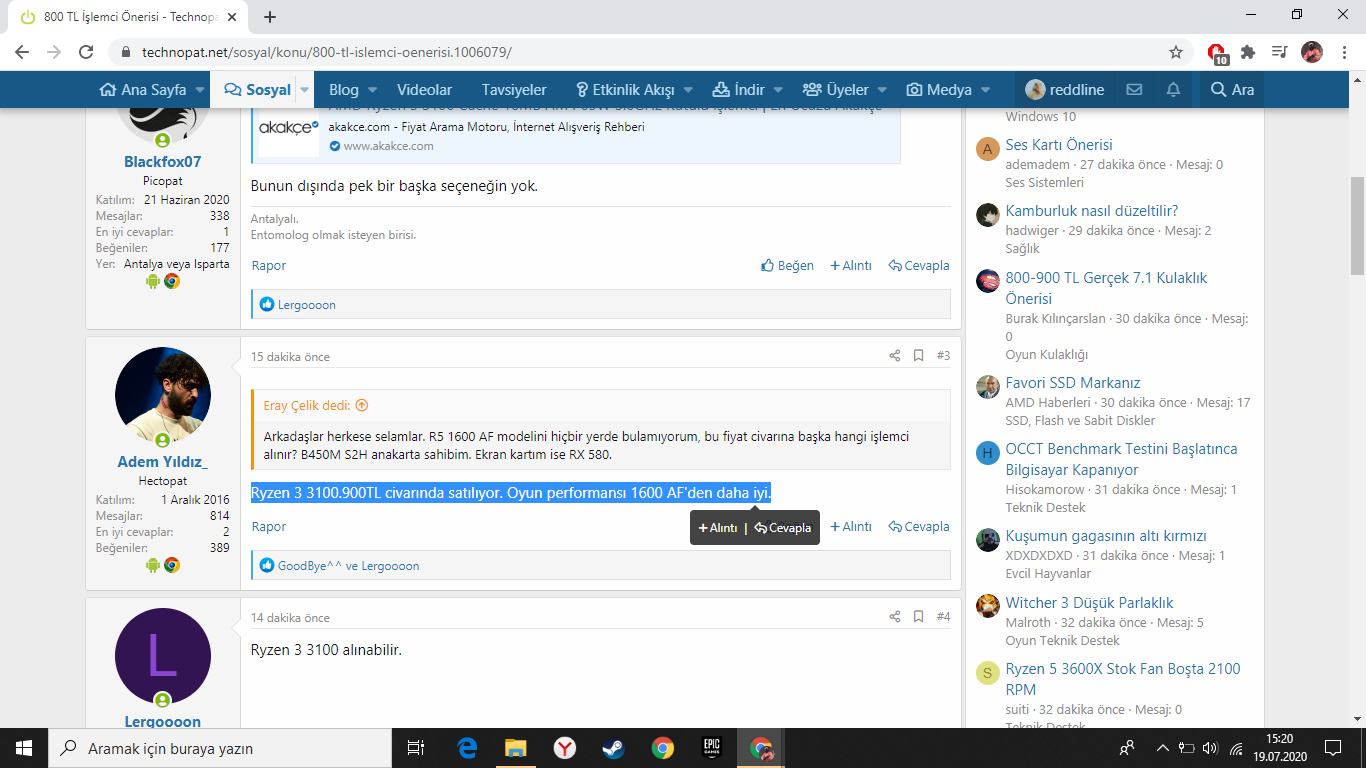Expand the Ana Sayfa dropdown arrow
Viewport: 1366px width, 768px height.
coord(200,90)
